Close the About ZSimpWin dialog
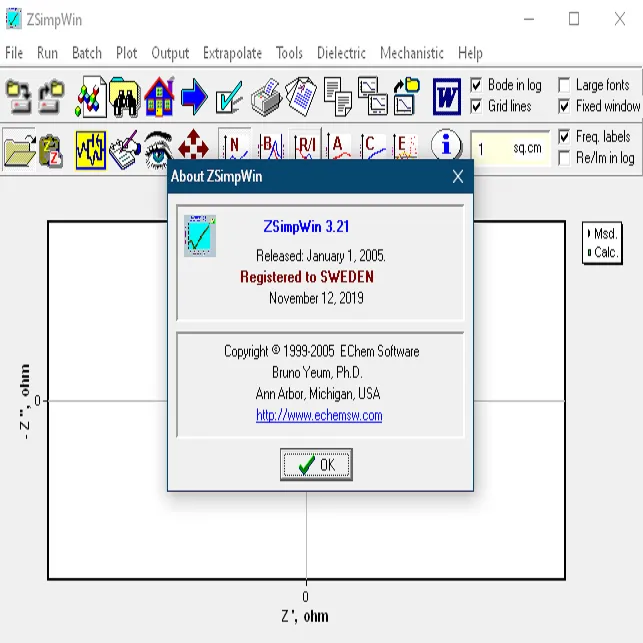 458,177
